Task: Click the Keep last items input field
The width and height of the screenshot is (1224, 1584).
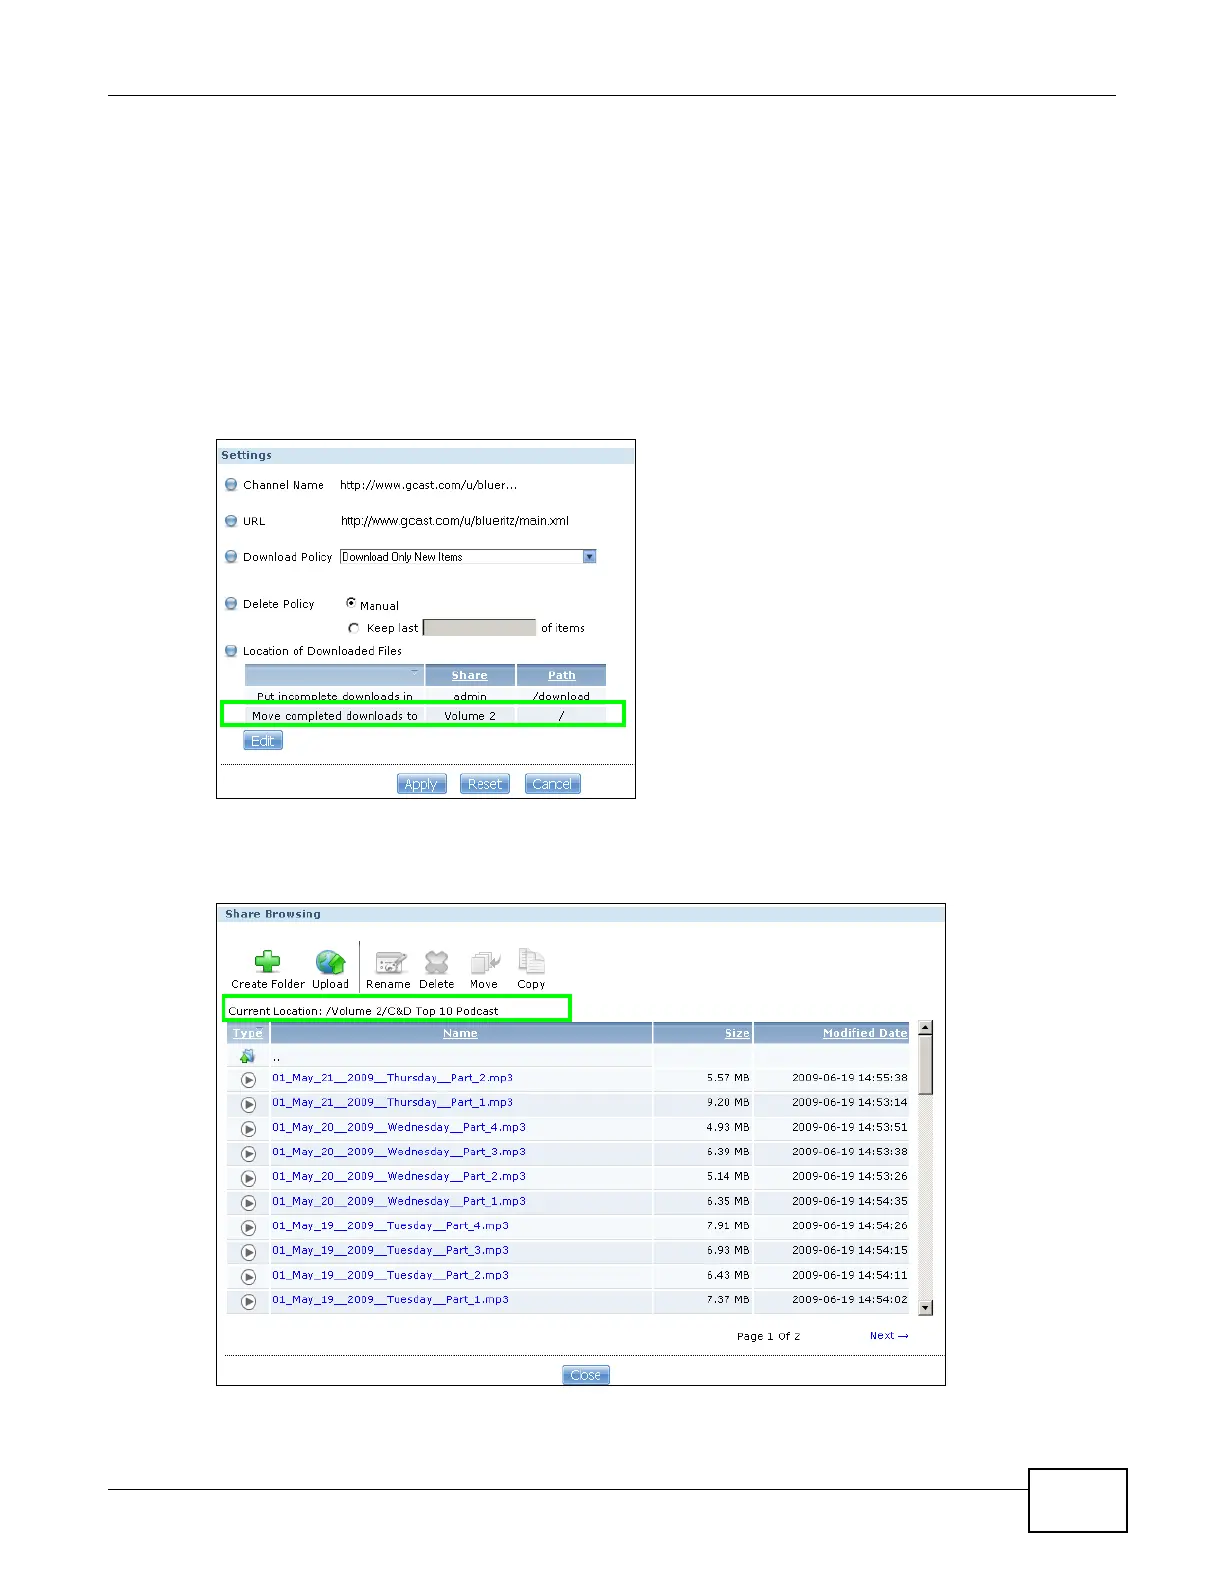Action: pyautogui.click(x=479, y=628)
